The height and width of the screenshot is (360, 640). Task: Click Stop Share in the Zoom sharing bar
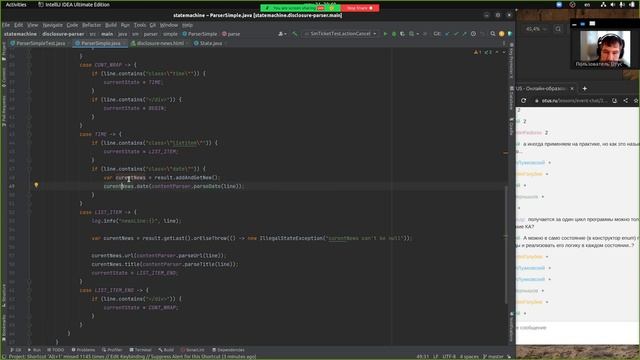(x=360, y=8)
